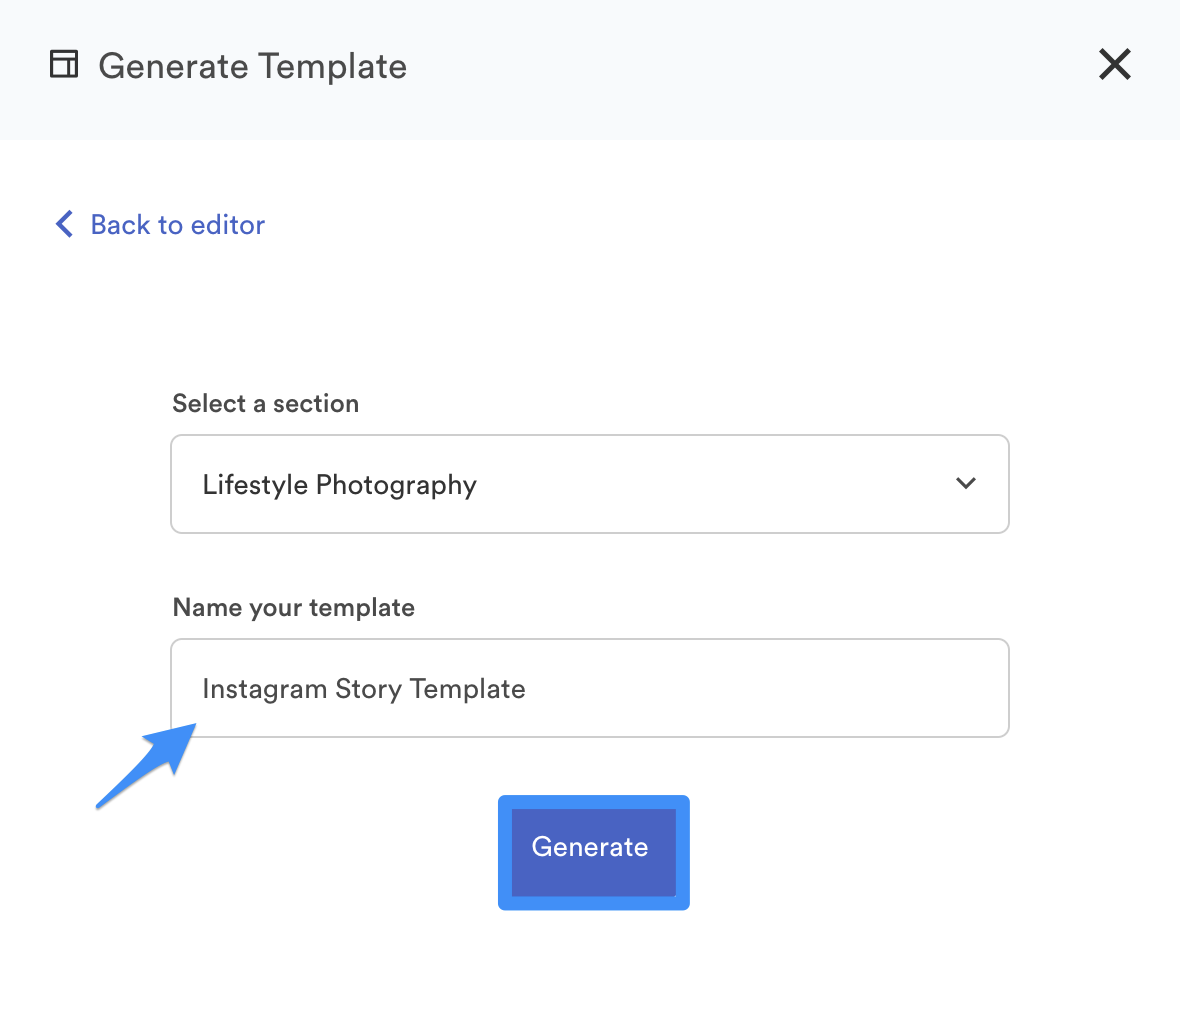Open the Select a section dropdown
The image size is (1180, 1032).
[x=590, y=484]
